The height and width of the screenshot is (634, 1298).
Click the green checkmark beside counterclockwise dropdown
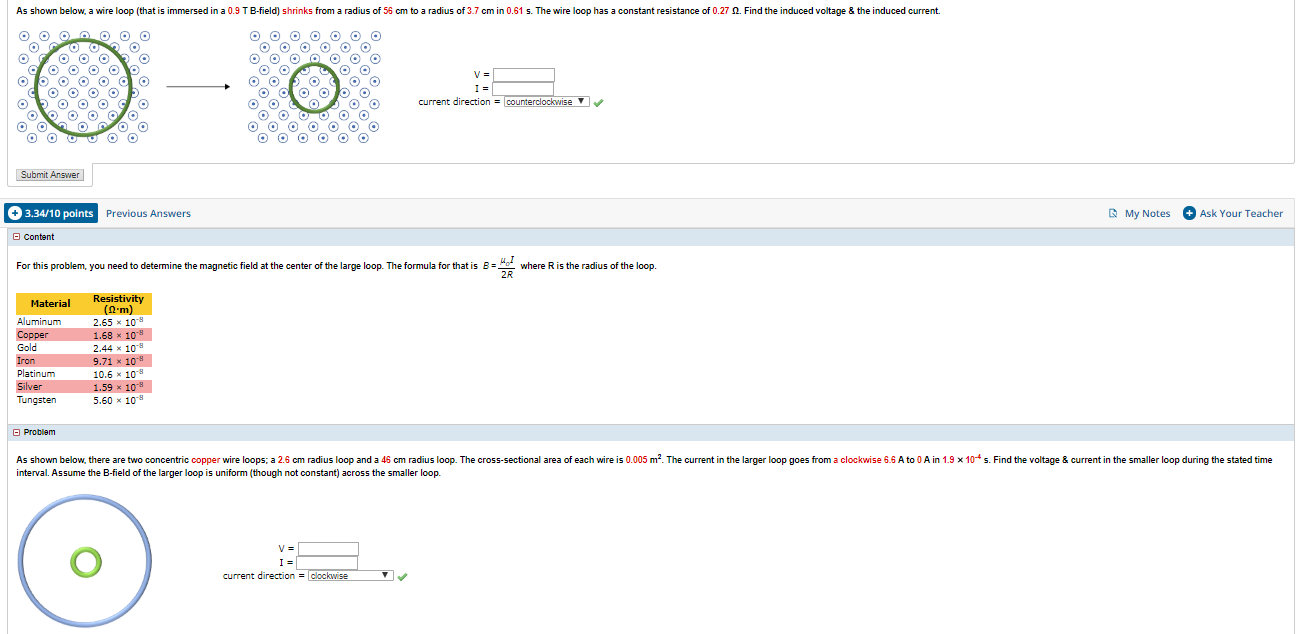597,101
